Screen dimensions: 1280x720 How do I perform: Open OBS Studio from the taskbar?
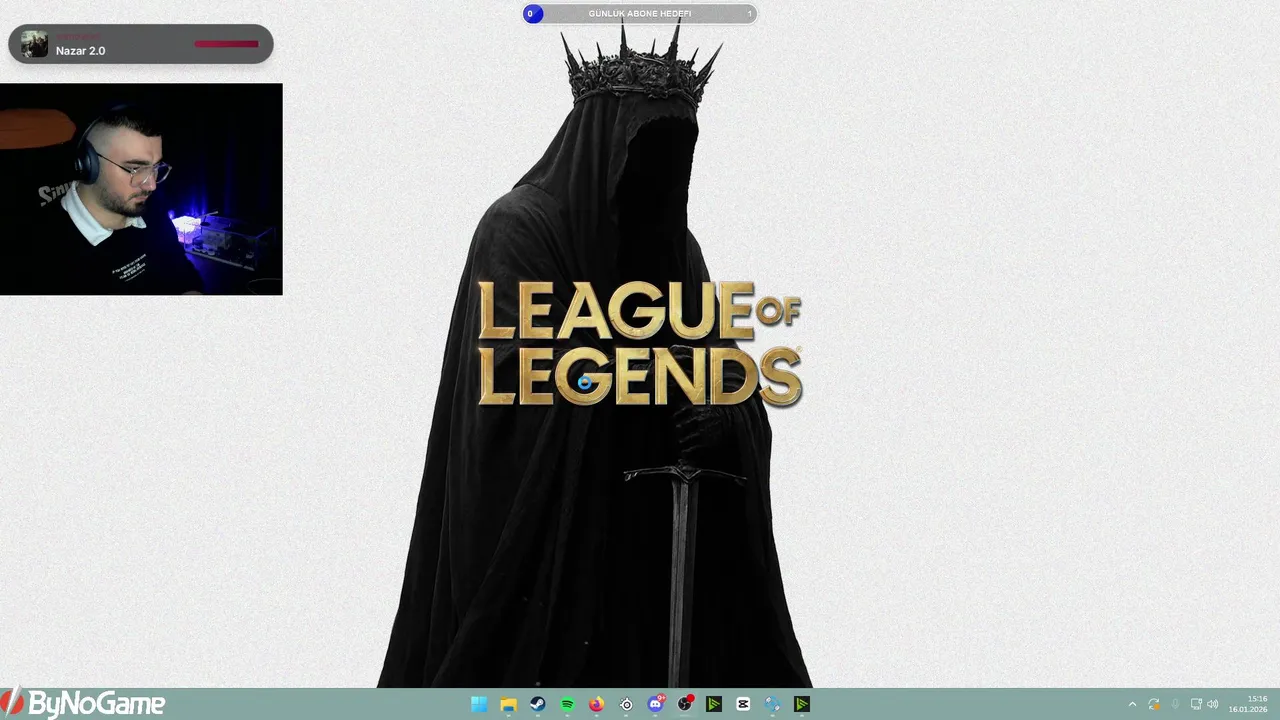point(685,704)
